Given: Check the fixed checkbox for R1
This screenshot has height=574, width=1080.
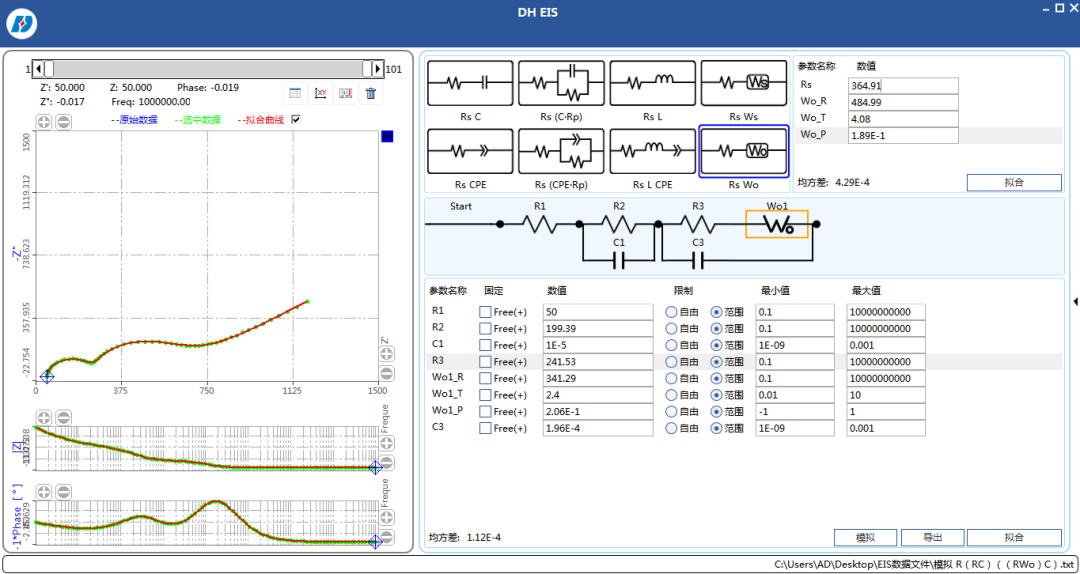Looking at the screenshot, I should [485, 312].
